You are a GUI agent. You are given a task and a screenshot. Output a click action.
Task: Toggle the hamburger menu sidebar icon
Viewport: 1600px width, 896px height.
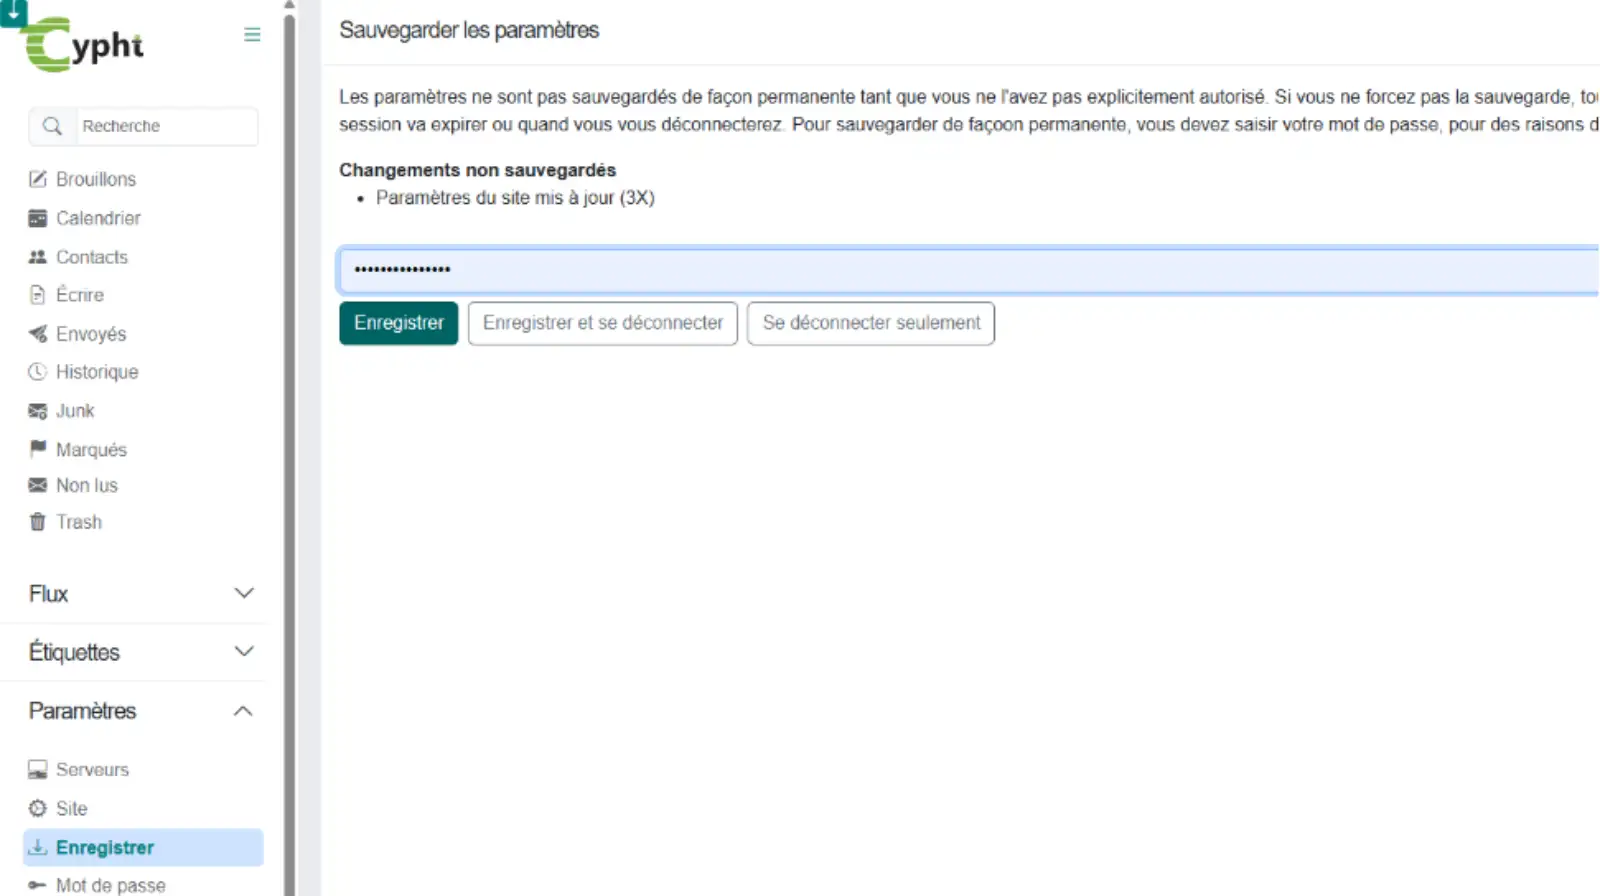252,35
